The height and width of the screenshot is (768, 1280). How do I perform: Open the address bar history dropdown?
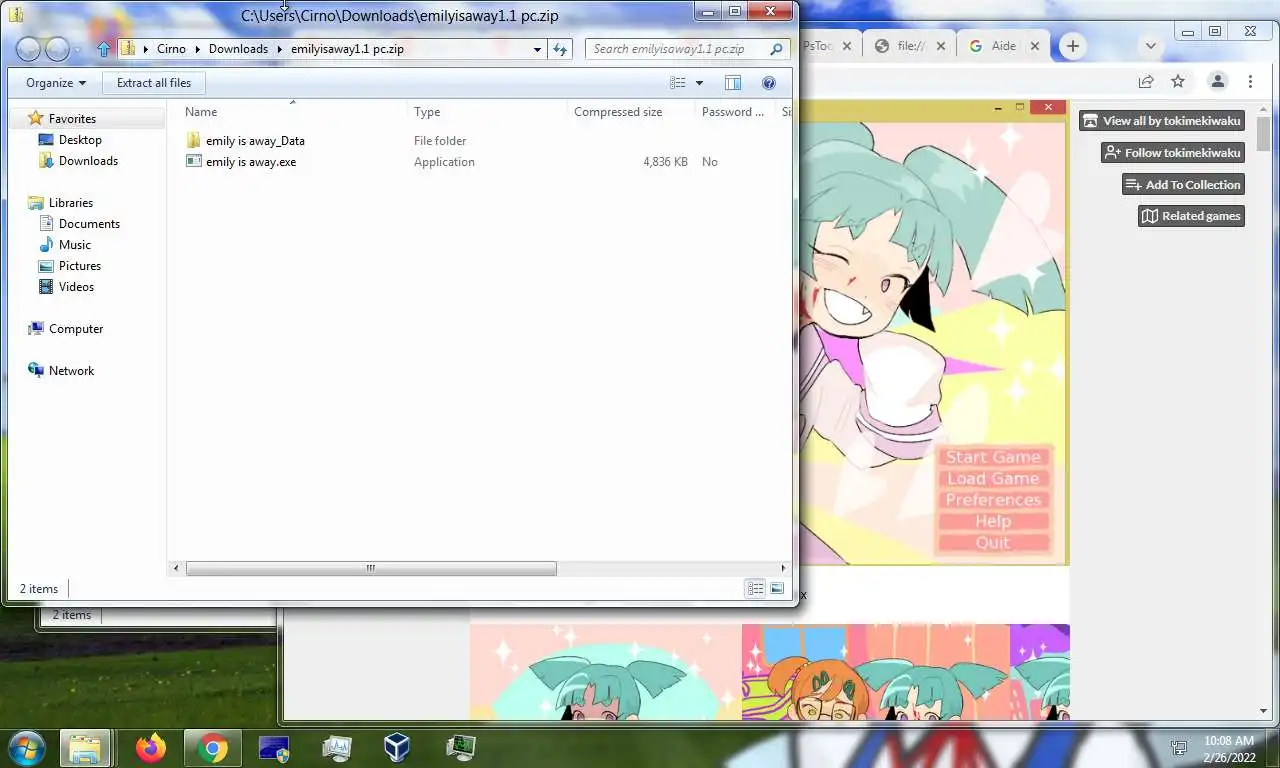(537, 48)
